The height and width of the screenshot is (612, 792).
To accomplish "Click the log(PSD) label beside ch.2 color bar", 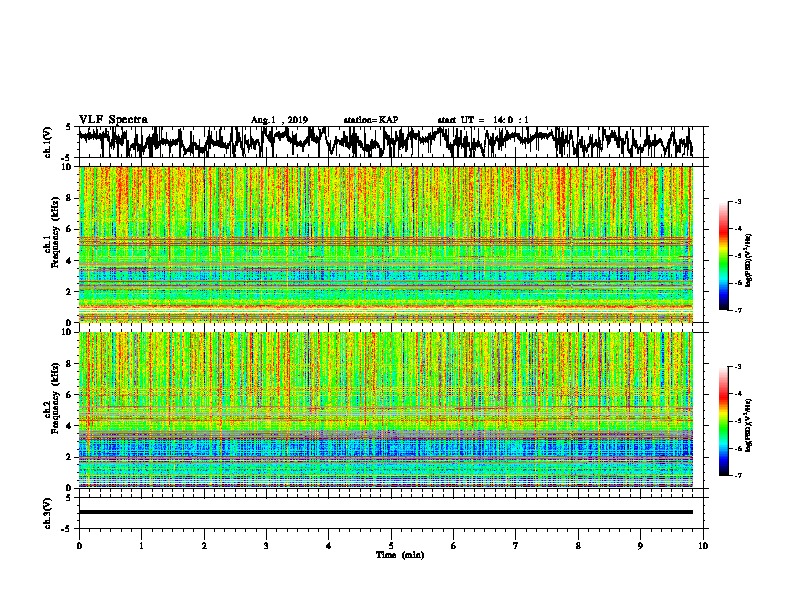I will pos(749,425).
